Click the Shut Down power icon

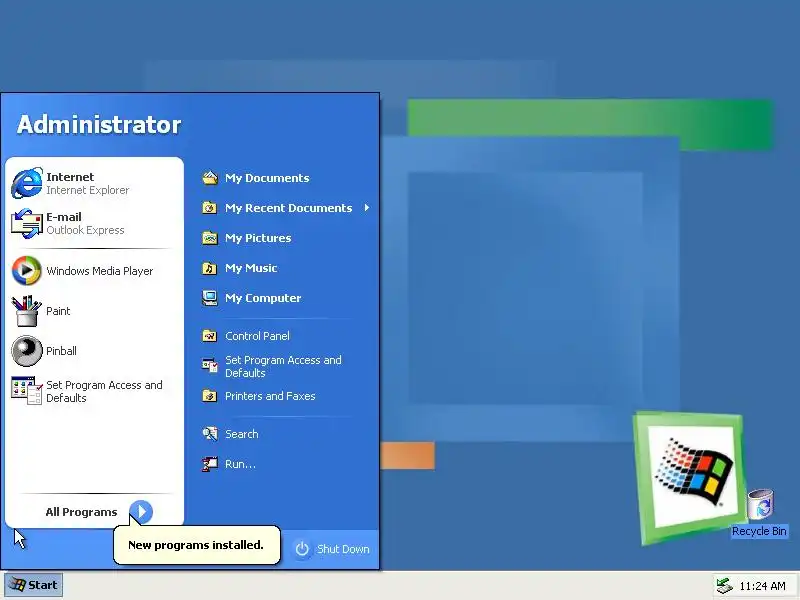click(302, 549)
